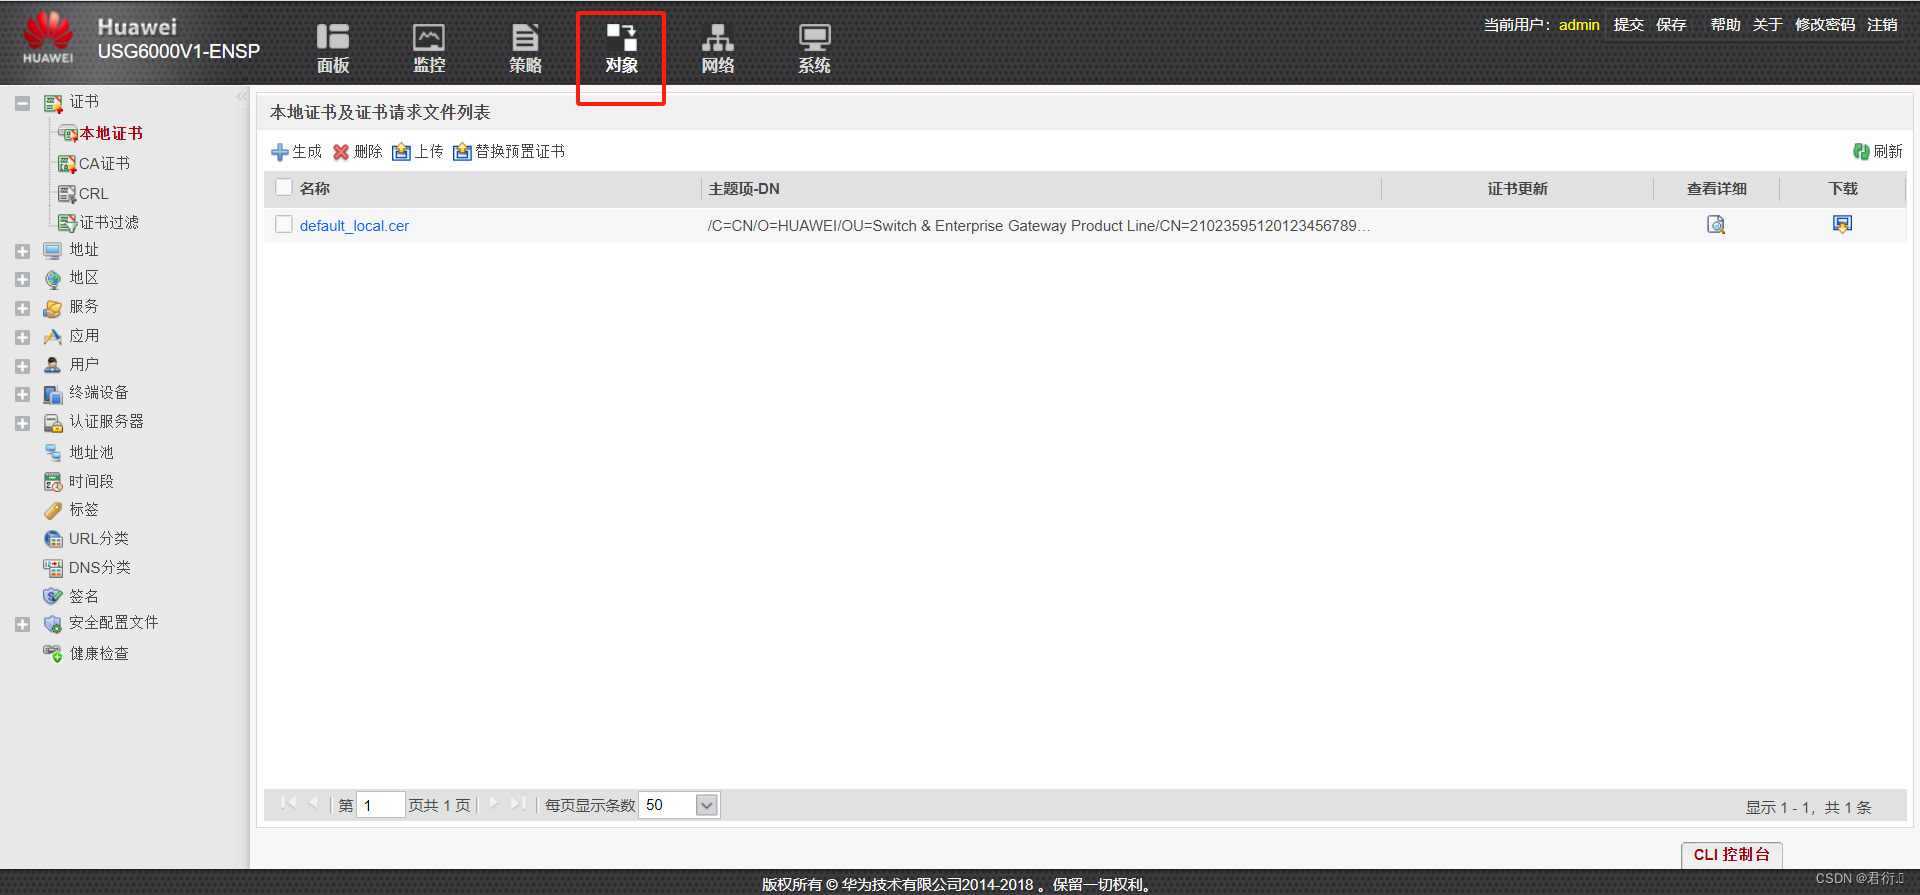Screen dimensions: 1920x895
Task: Open the 帮助 help link
Action: click(1725, 25)
